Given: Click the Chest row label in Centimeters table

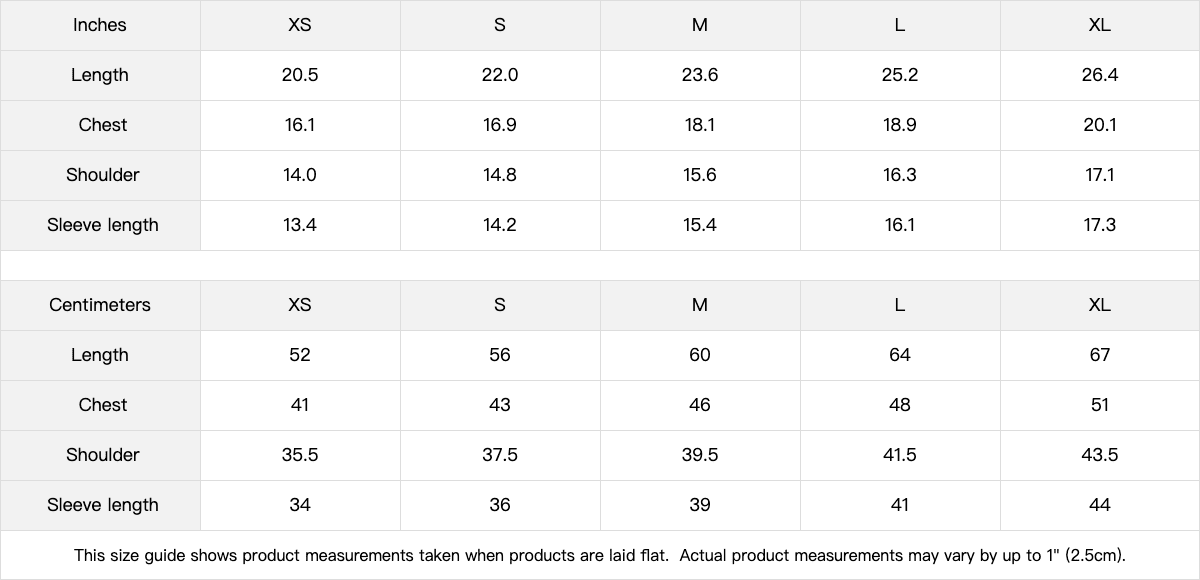Looking at the screenshot, I should pos(102,405).
